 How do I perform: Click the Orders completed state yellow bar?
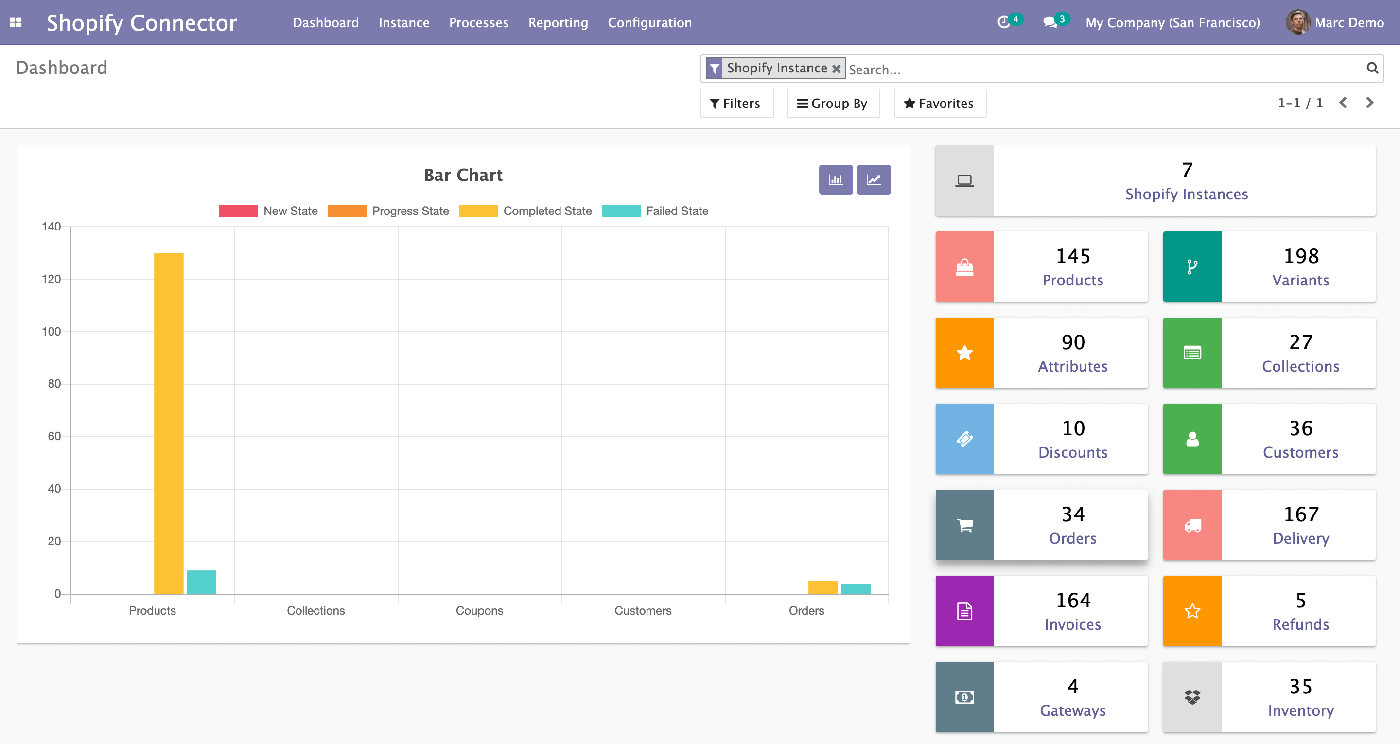pyautogui.click(x=823, y=587)
